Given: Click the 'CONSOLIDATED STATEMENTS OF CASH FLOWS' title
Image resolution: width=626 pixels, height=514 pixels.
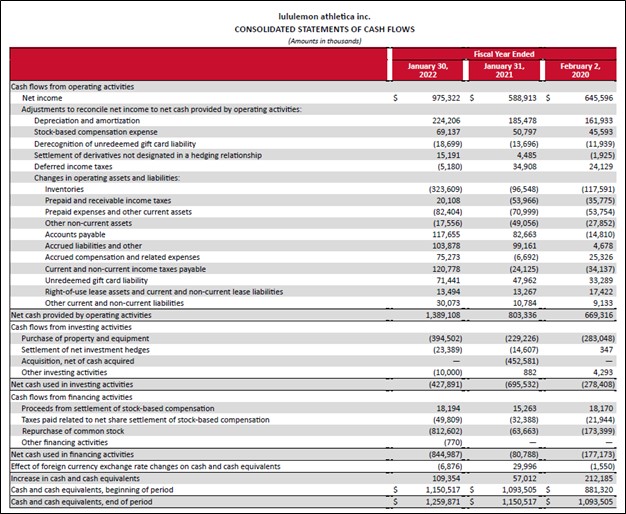Looking at the screenshot, I should (313, 29).
